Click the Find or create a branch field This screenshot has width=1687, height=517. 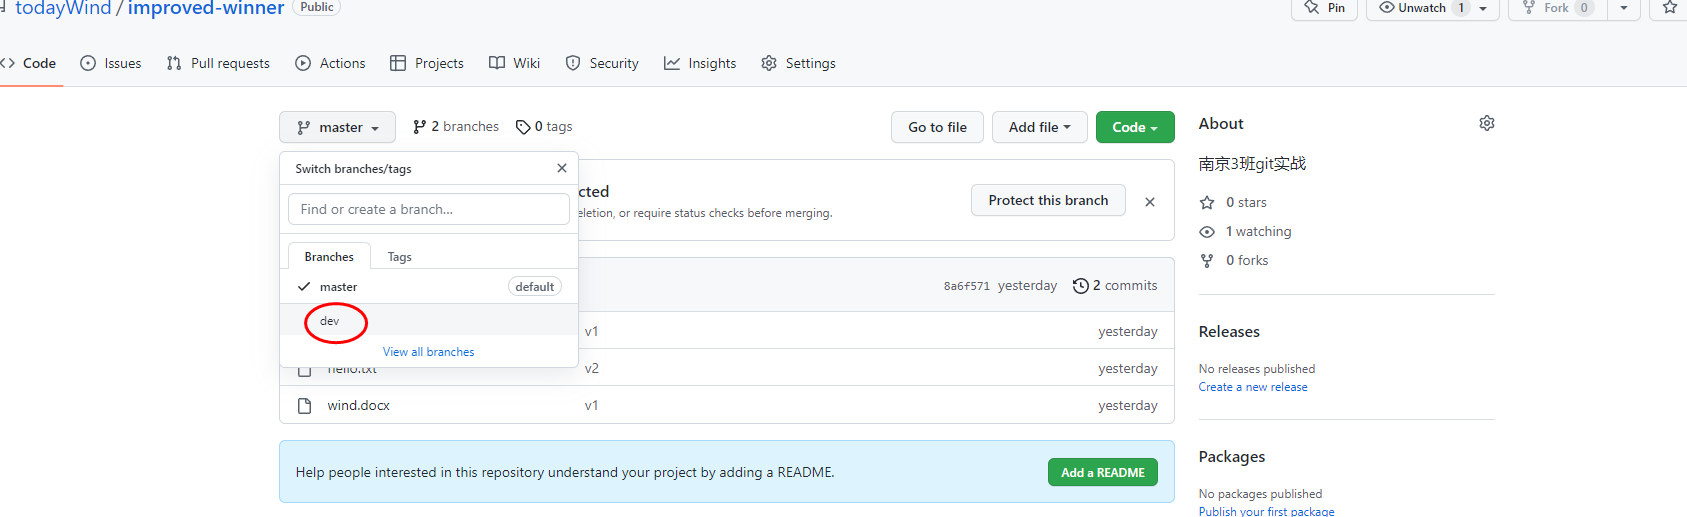pos(429,209)
